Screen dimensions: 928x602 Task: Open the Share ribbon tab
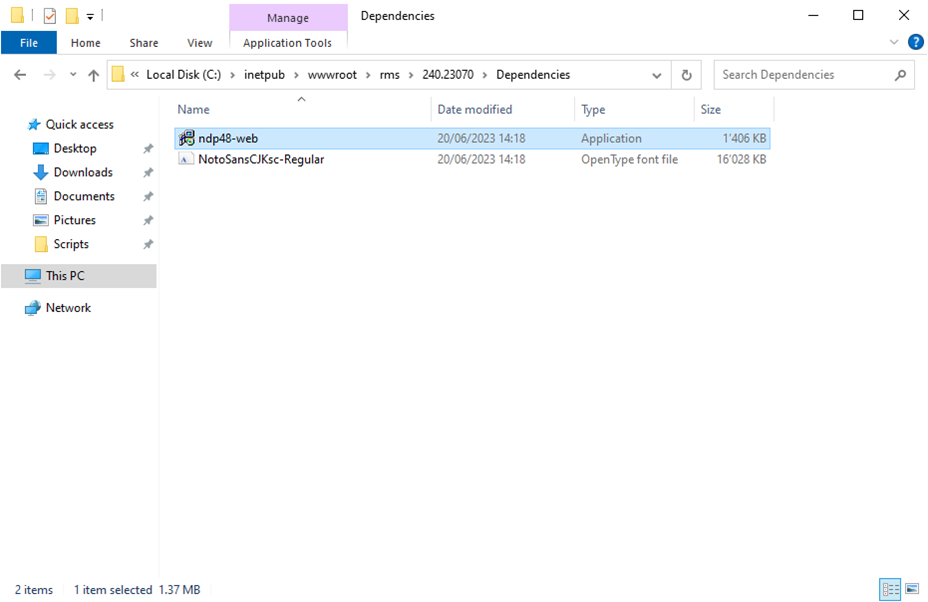pyautogui.click(x=144, y=43)
